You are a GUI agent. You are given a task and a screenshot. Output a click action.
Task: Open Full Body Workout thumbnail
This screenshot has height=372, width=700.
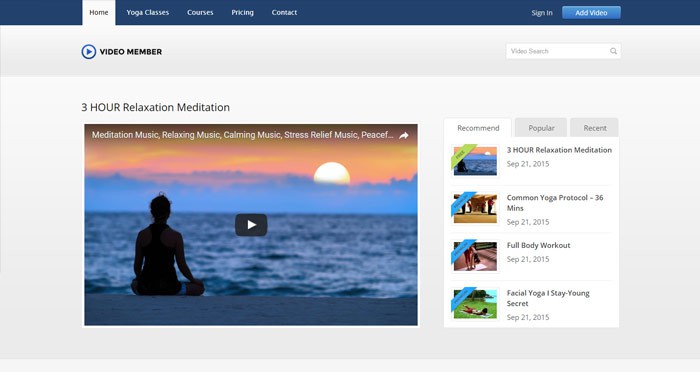(475, 256)
